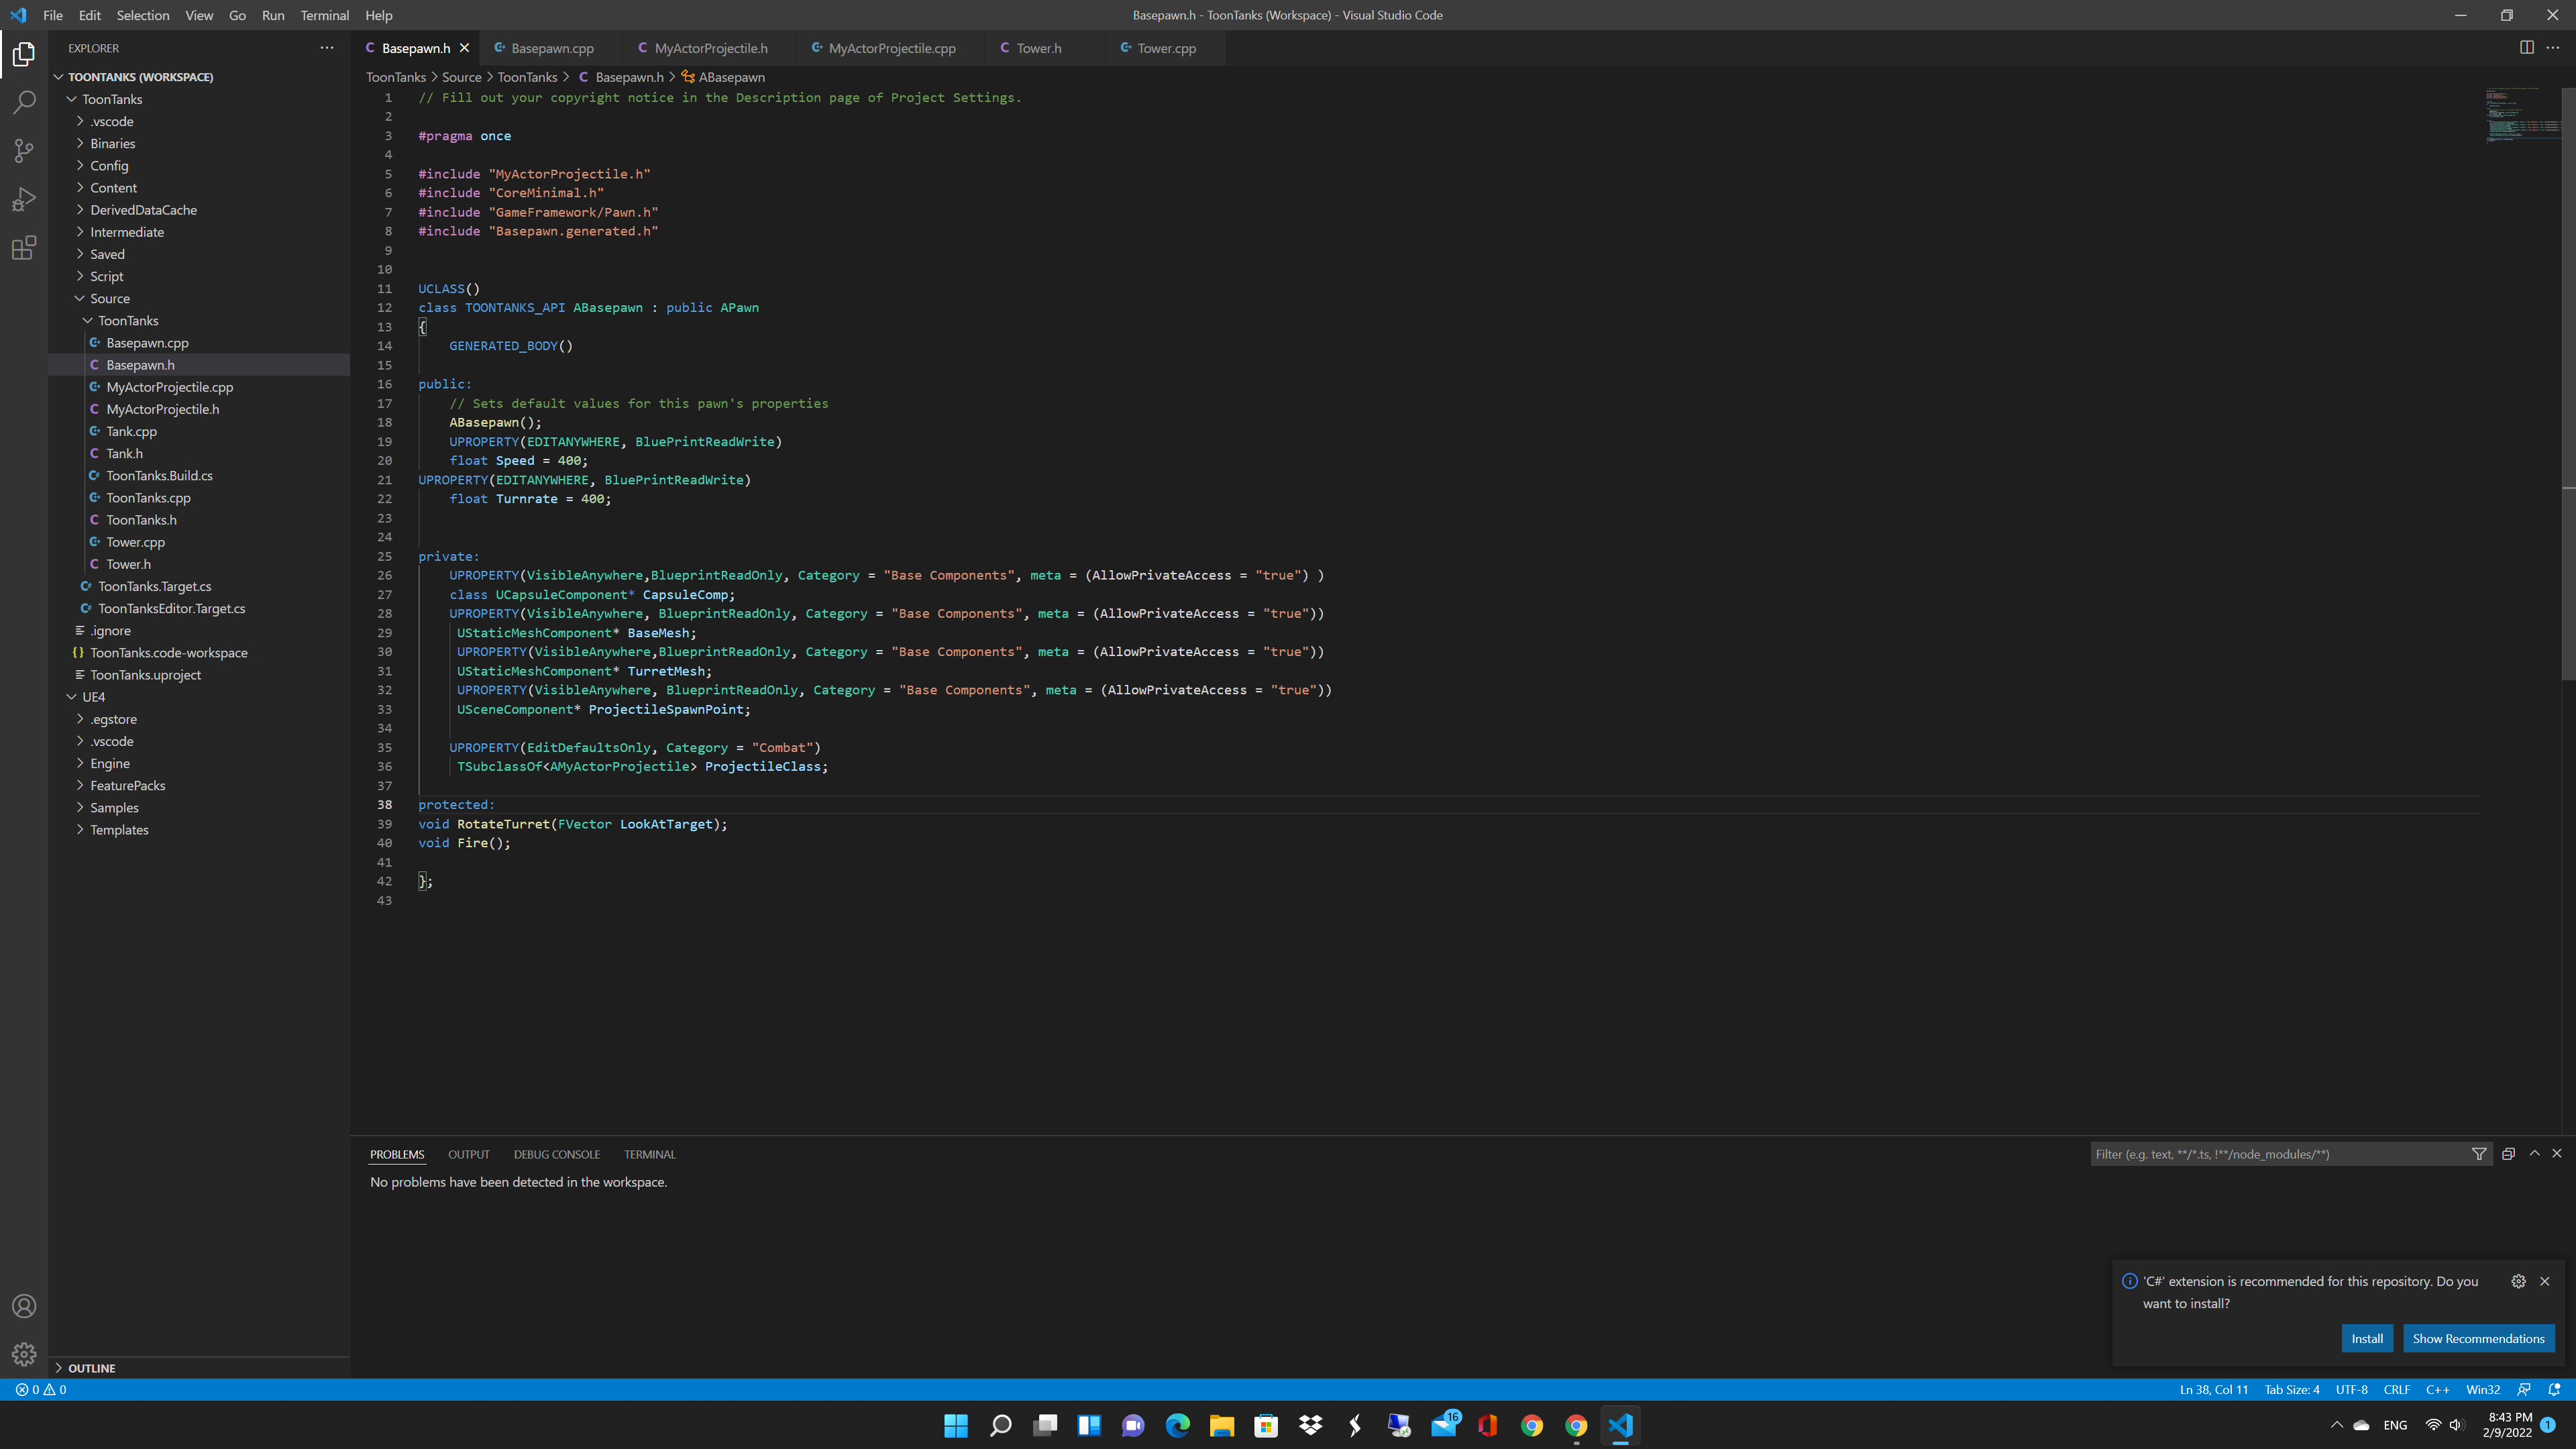Click the Search icon in activity bar
2576x1449 pixels.
(x=25, y=101)
